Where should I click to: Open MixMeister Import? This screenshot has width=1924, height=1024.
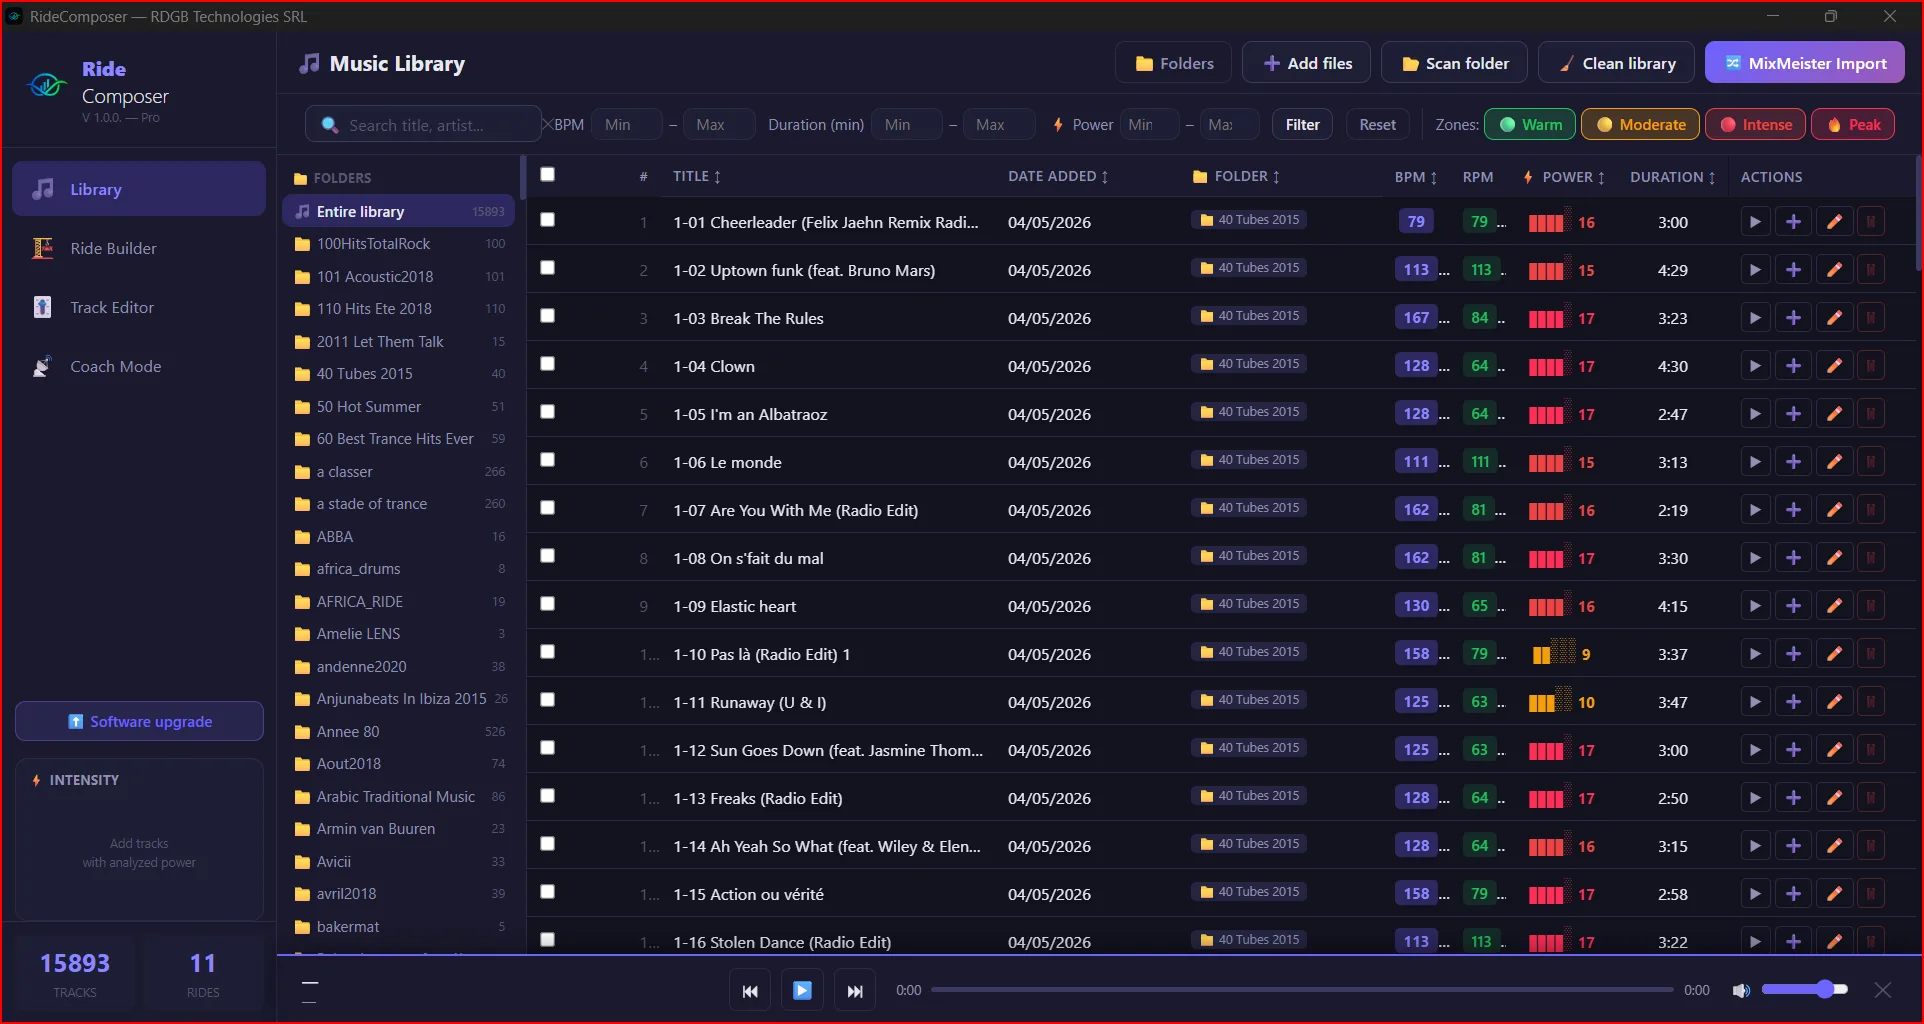pyautogui.click(x=1805, y=63)
